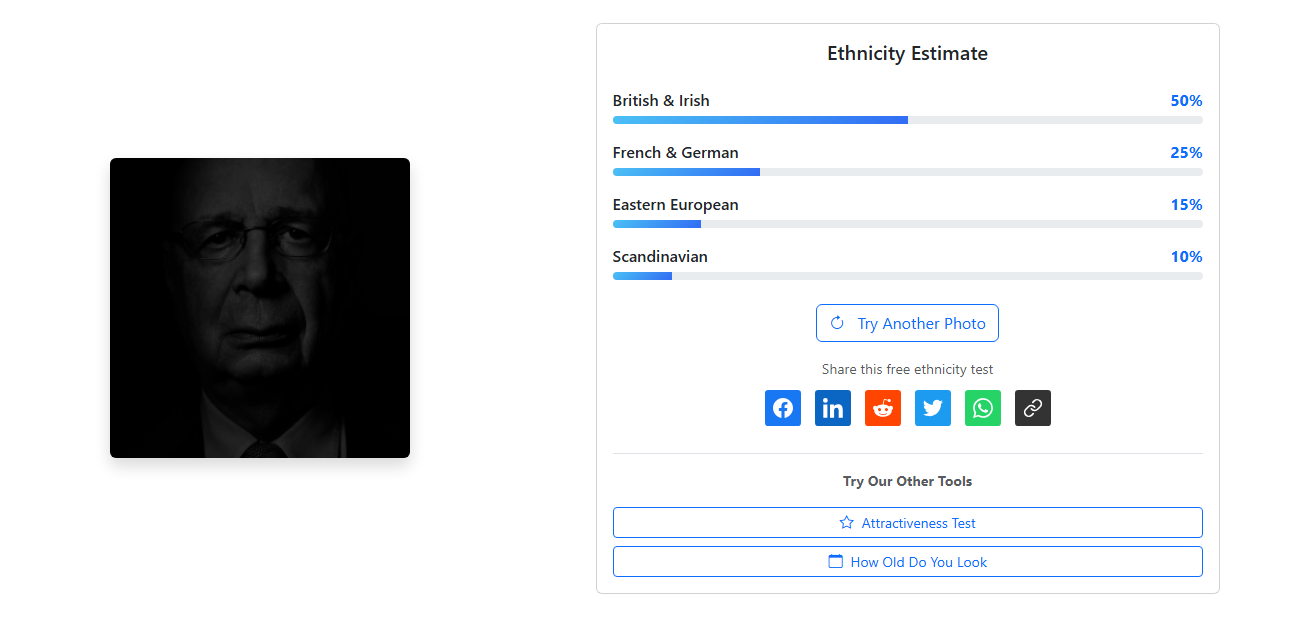The height and width of the screenshot is (620, 1316).
Task: Click the 50% British & Irish value
Action: (1186, 101)
